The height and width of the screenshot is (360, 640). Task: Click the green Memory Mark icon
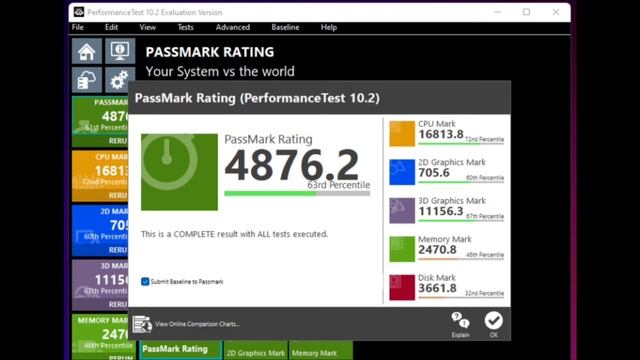402,249
